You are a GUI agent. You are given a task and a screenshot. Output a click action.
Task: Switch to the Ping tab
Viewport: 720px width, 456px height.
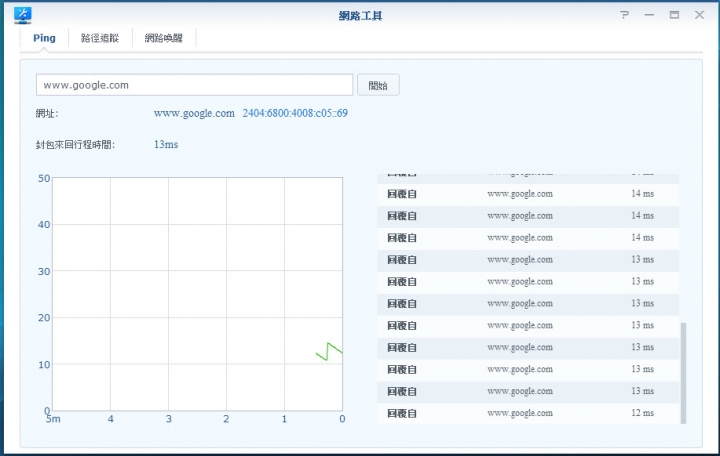click(x=44, y=38)
